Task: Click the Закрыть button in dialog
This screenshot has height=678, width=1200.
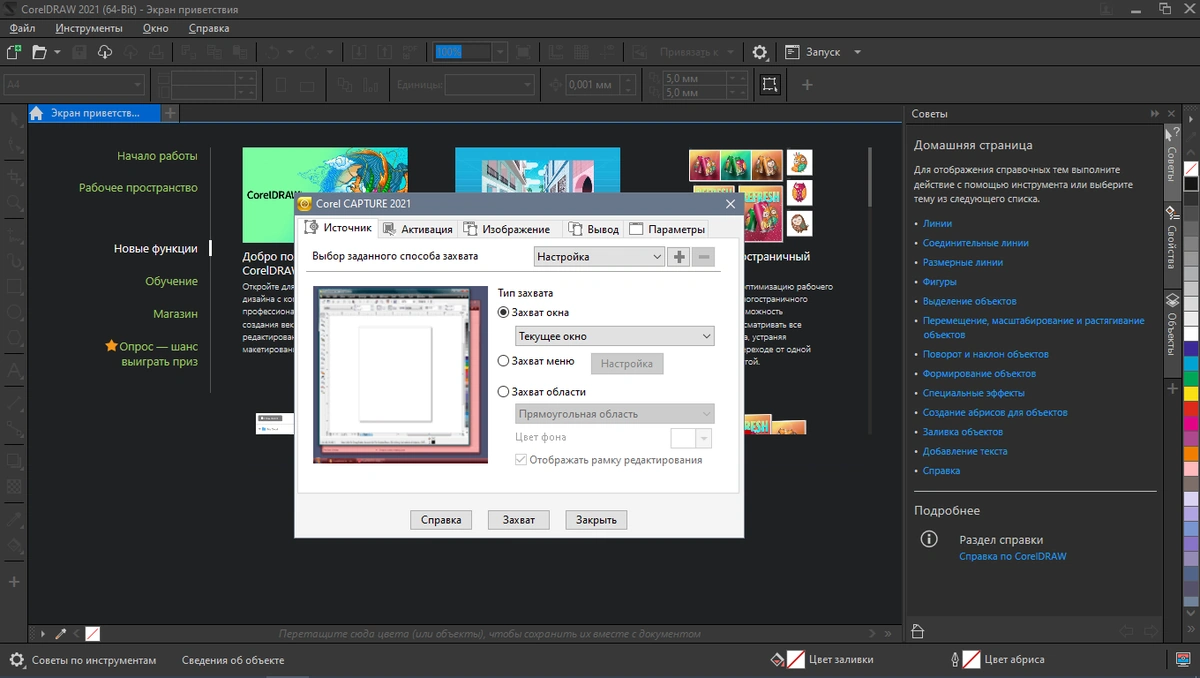Action: (x=596, y=520)
